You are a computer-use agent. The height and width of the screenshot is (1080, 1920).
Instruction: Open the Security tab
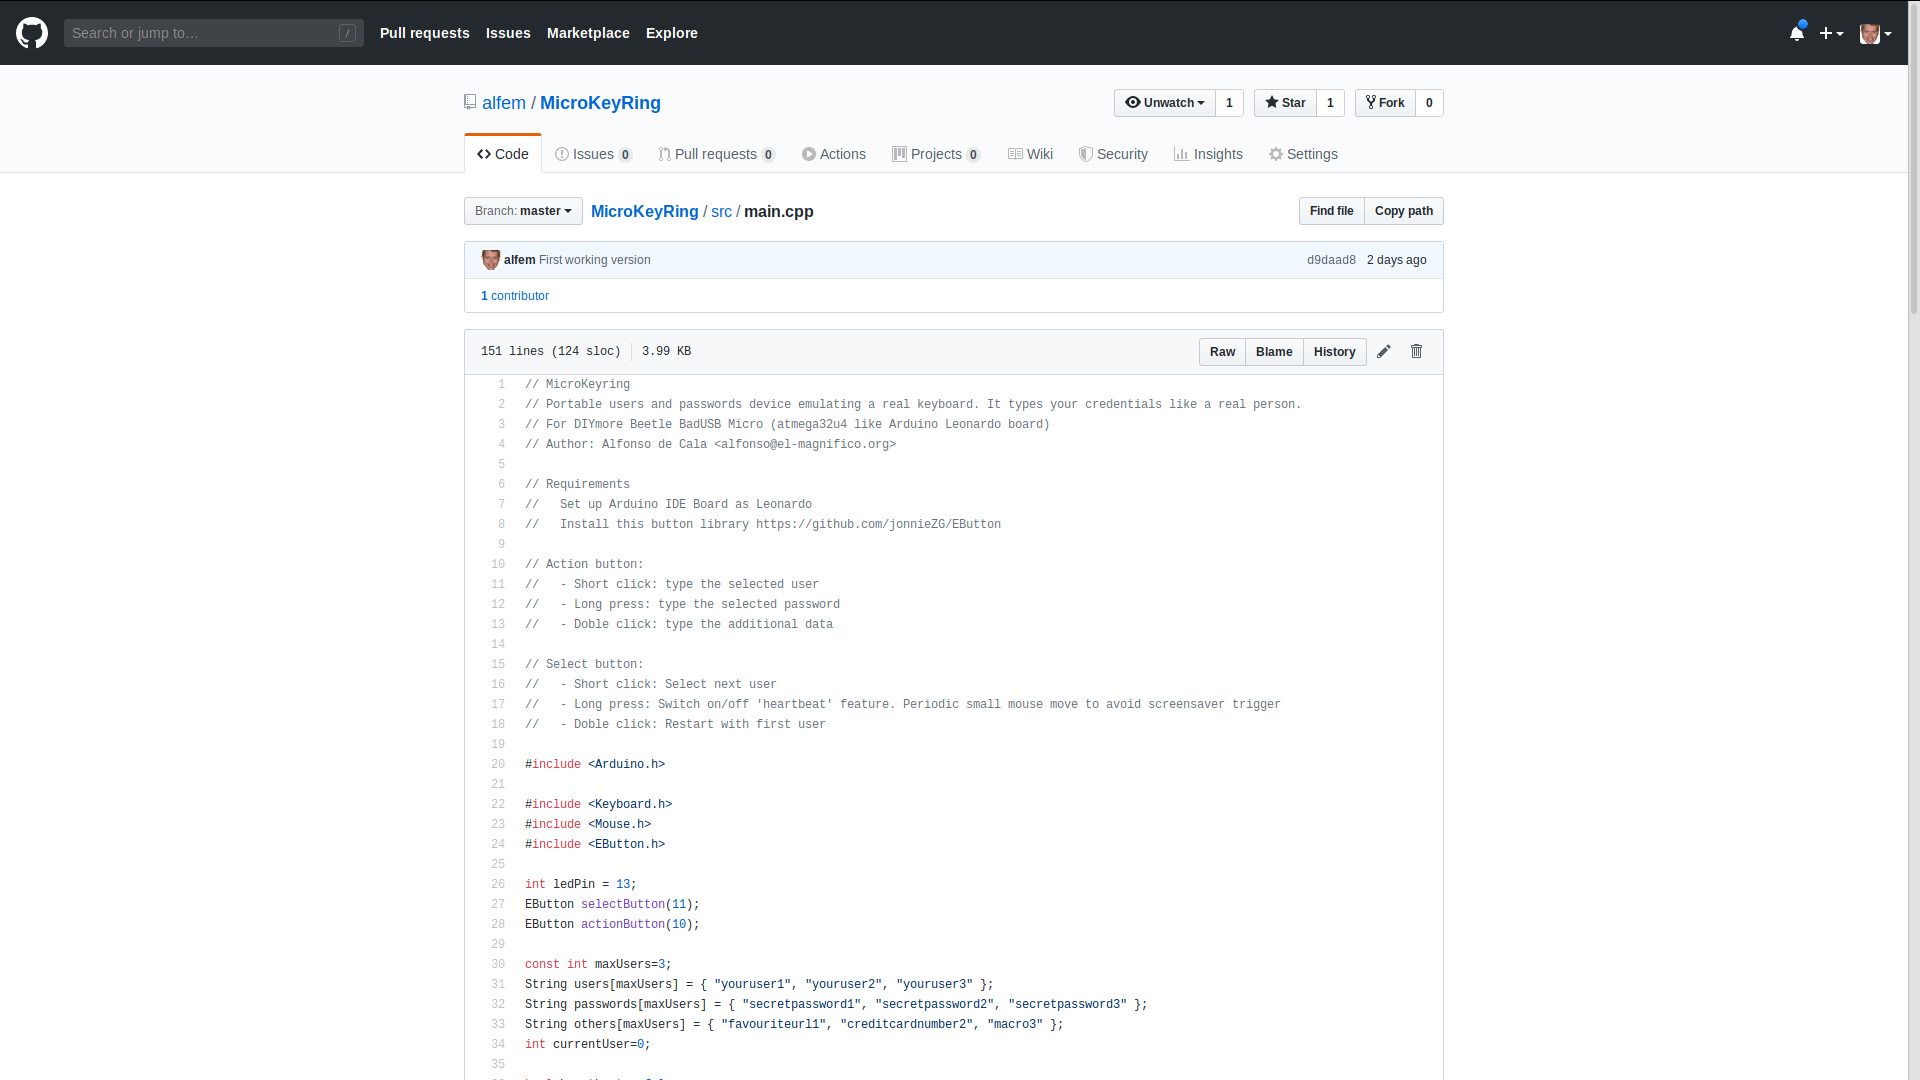[x=1112, y=154]
